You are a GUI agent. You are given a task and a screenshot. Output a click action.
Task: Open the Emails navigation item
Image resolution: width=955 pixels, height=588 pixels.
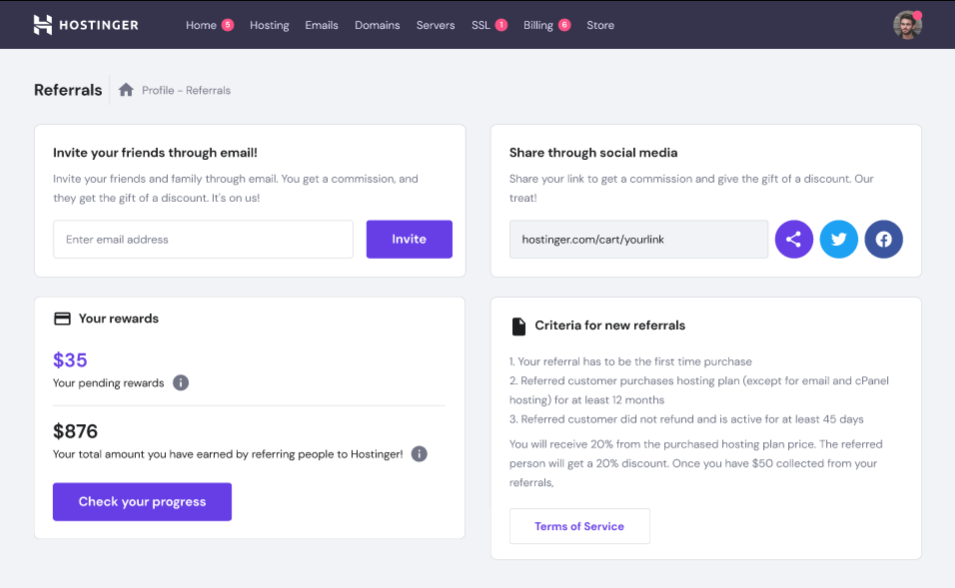(x=321, y=25)
